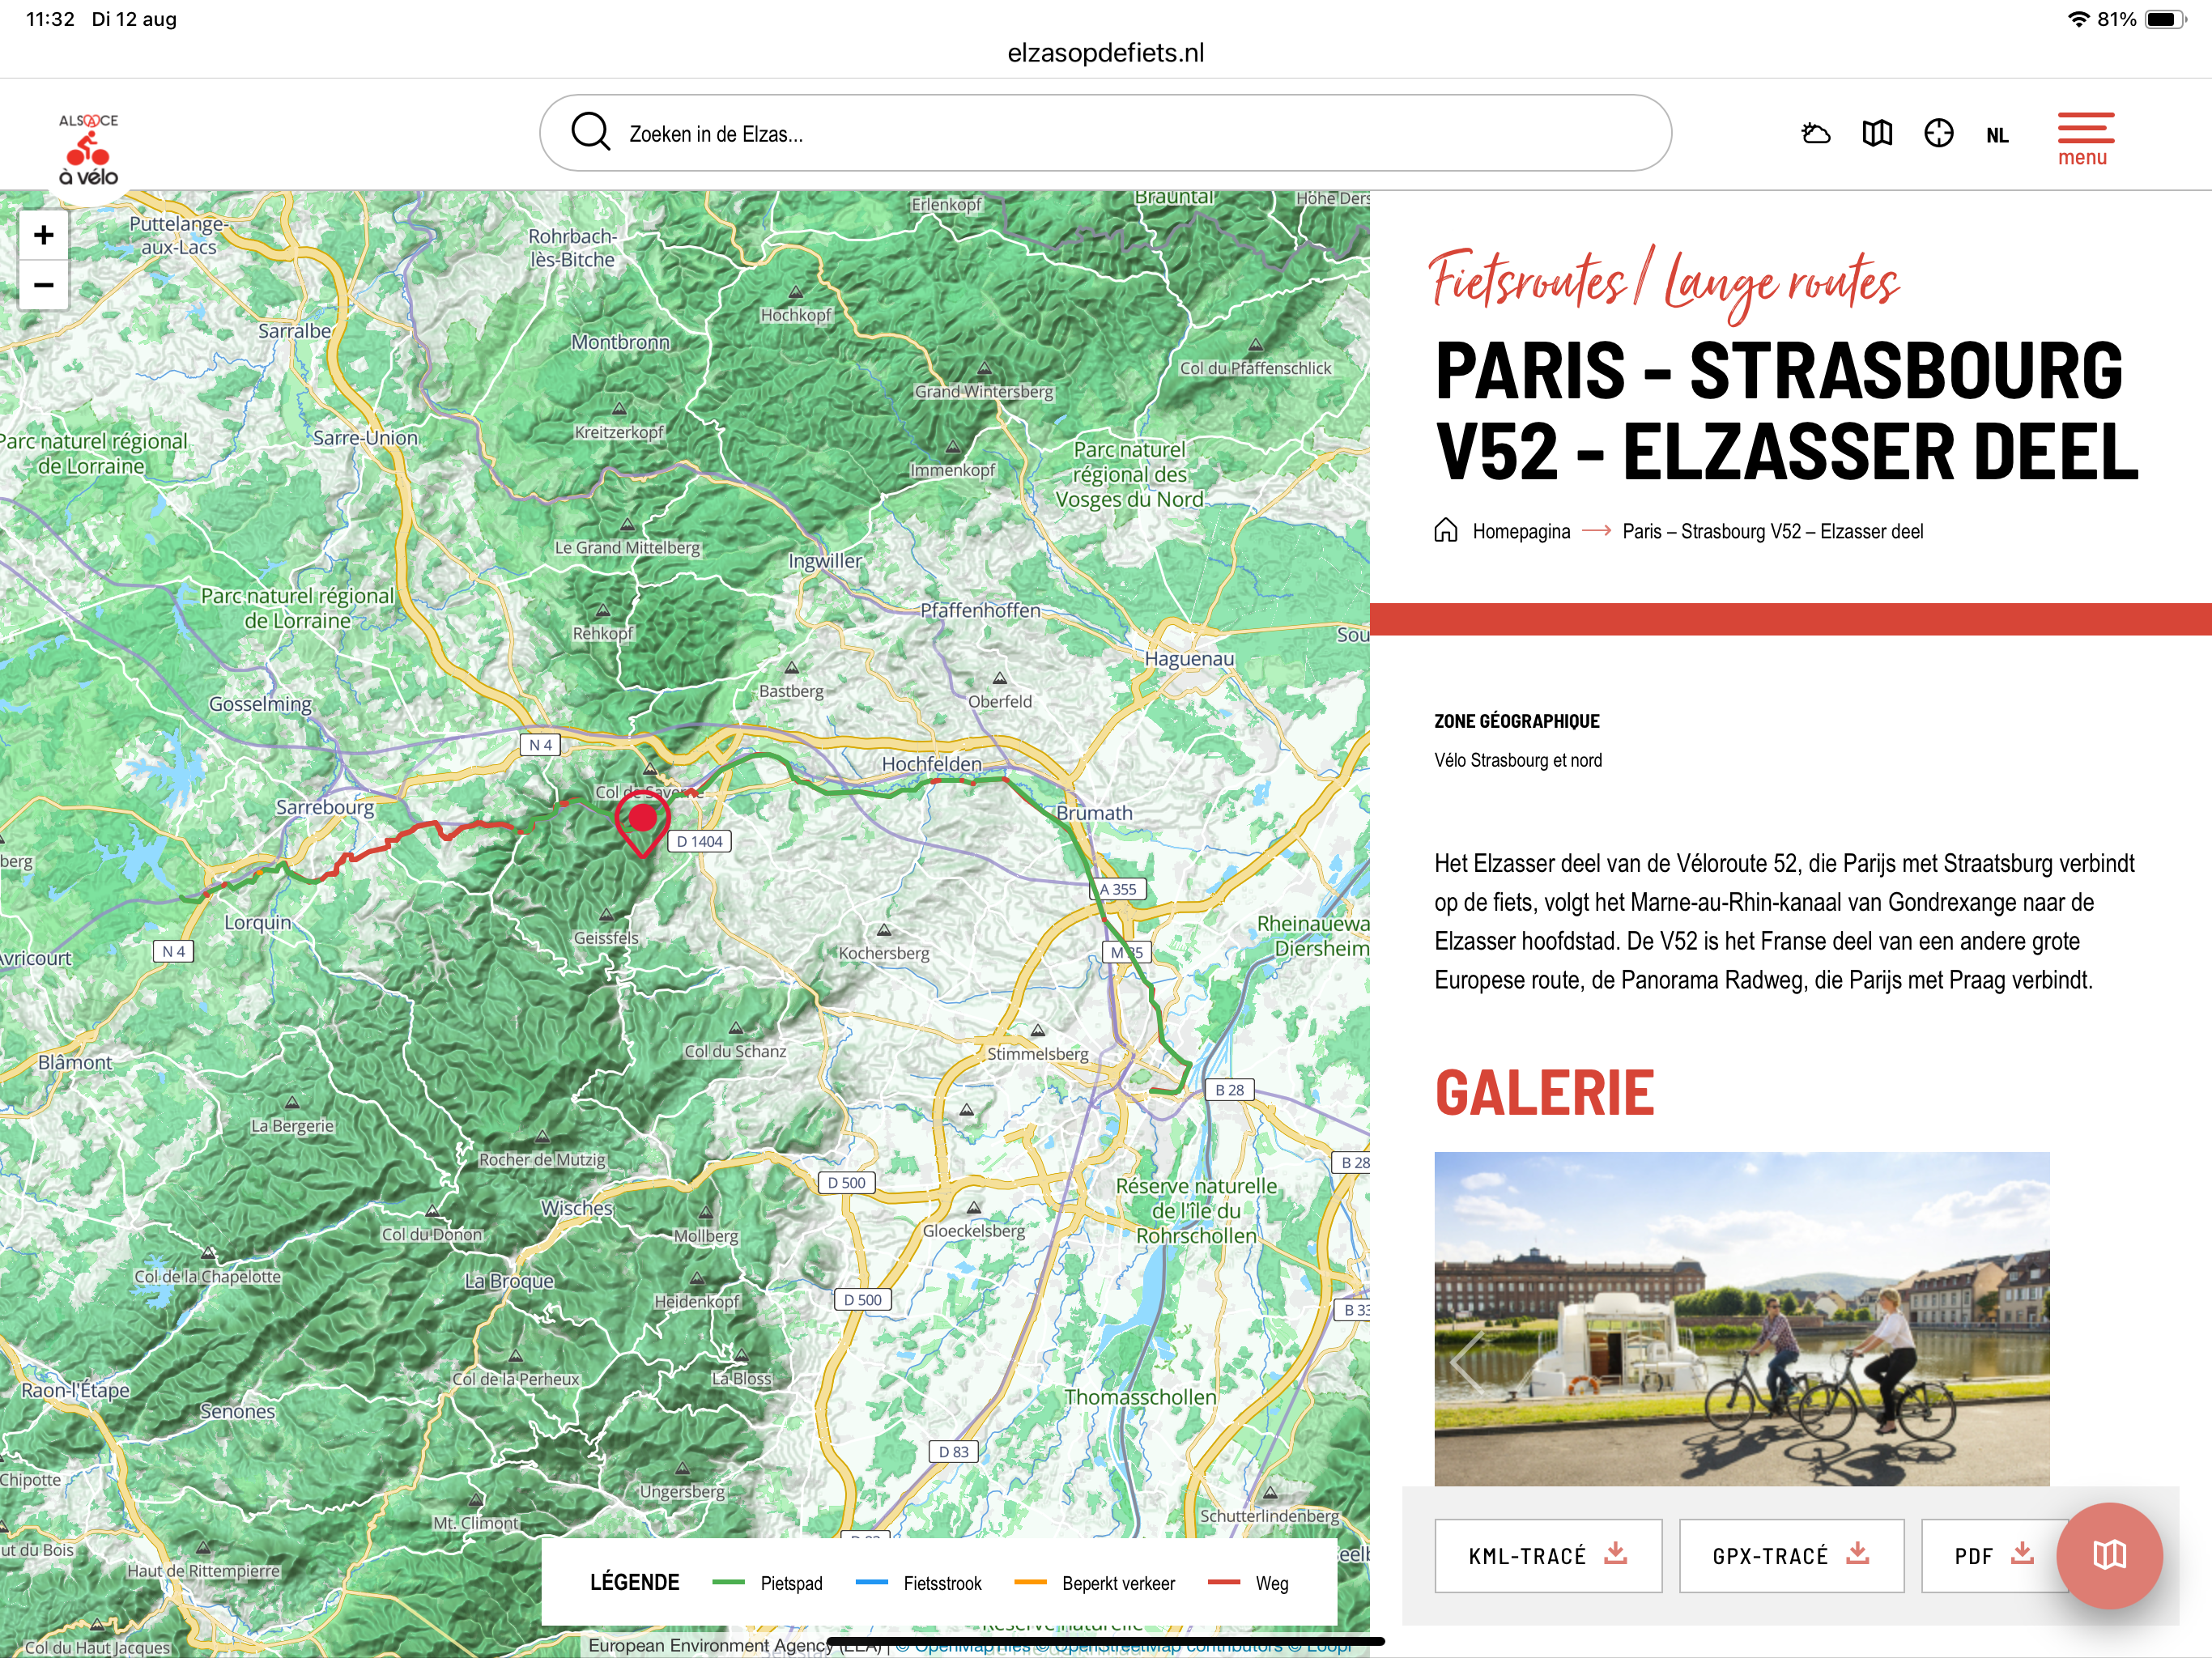Zoom out on the map
This screenshot has width=2212, height=1658.
coord(43,285)
